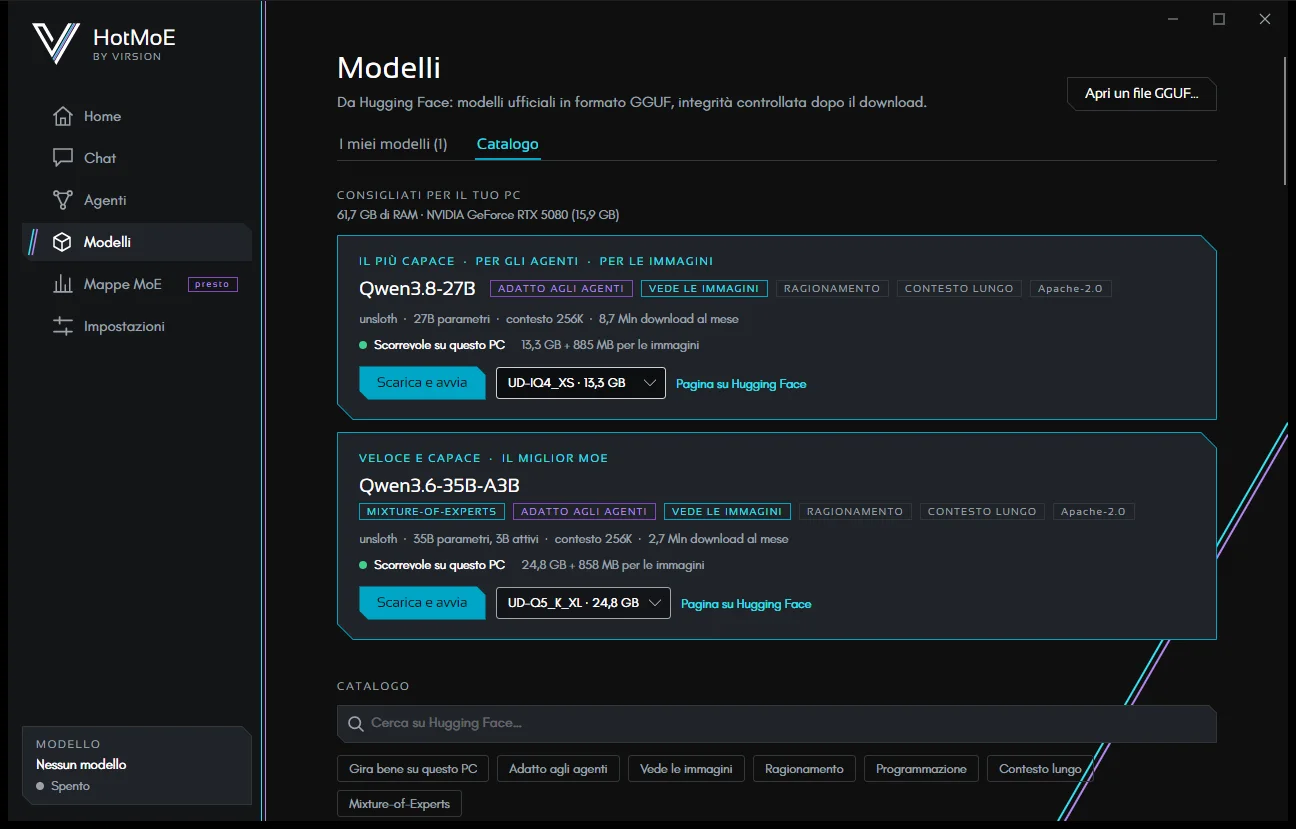Toggle the 'Ragionamento' filter chip
Viewport: 1296px width, 829px height.
tap(804, 769)
